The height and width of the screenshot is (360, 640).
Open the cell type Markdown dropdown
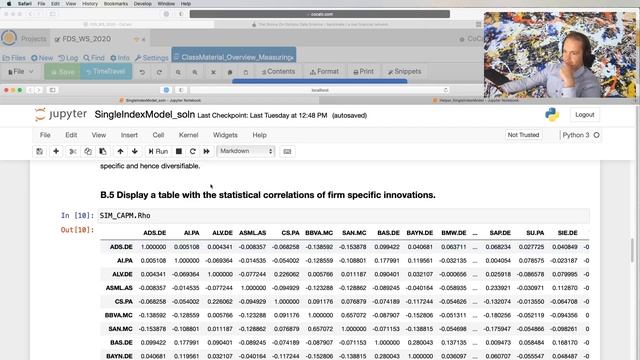(246, 151)
